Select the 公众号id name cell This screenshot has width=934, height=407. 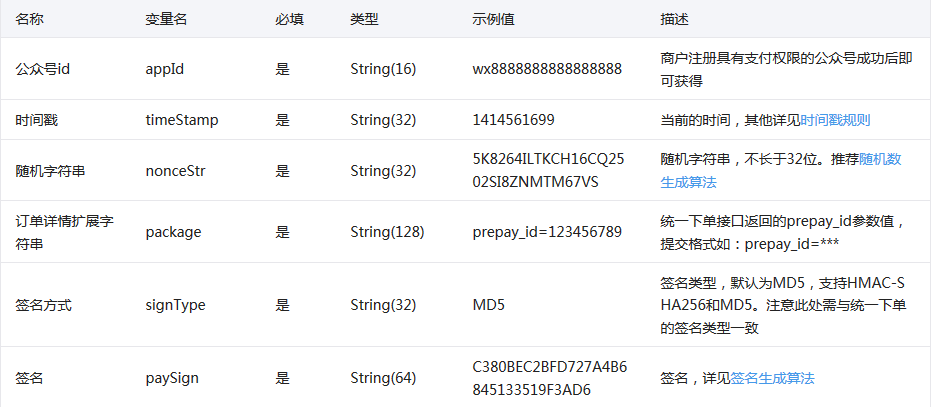(42, 69)
